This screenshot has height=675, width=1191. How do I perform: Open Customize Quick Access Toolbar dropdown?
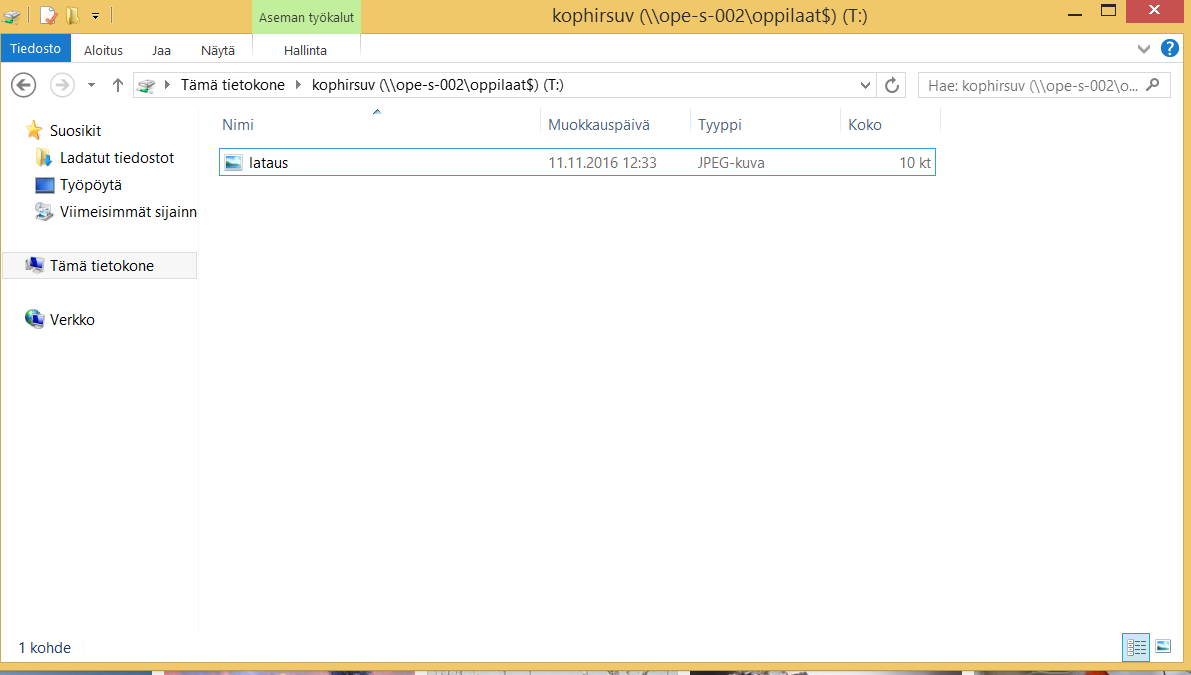point(95,16)
